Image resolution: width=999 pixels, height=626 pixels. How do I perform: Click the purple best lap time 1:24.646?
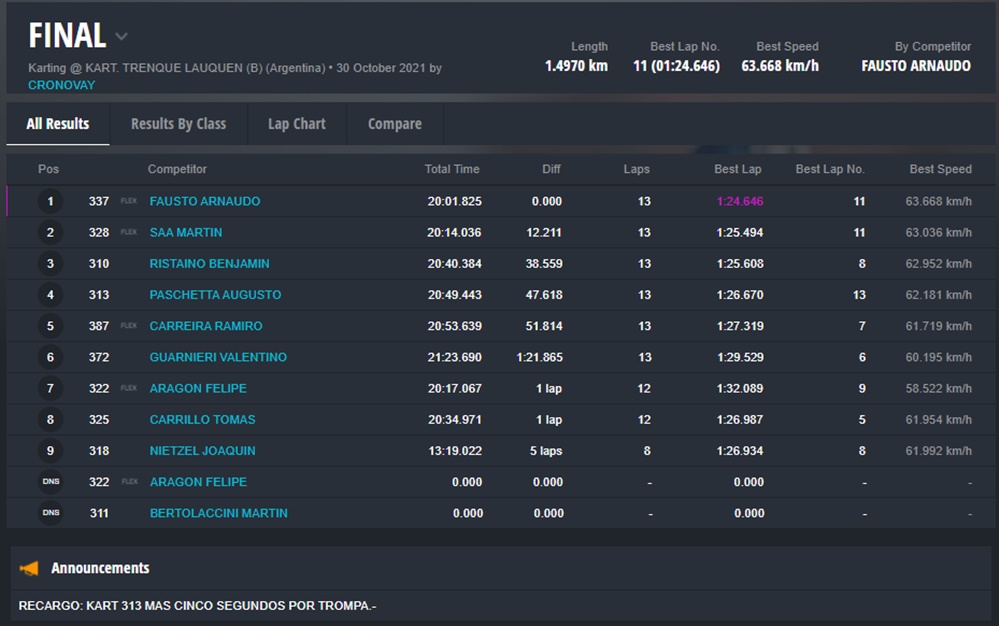pos(739,201)
